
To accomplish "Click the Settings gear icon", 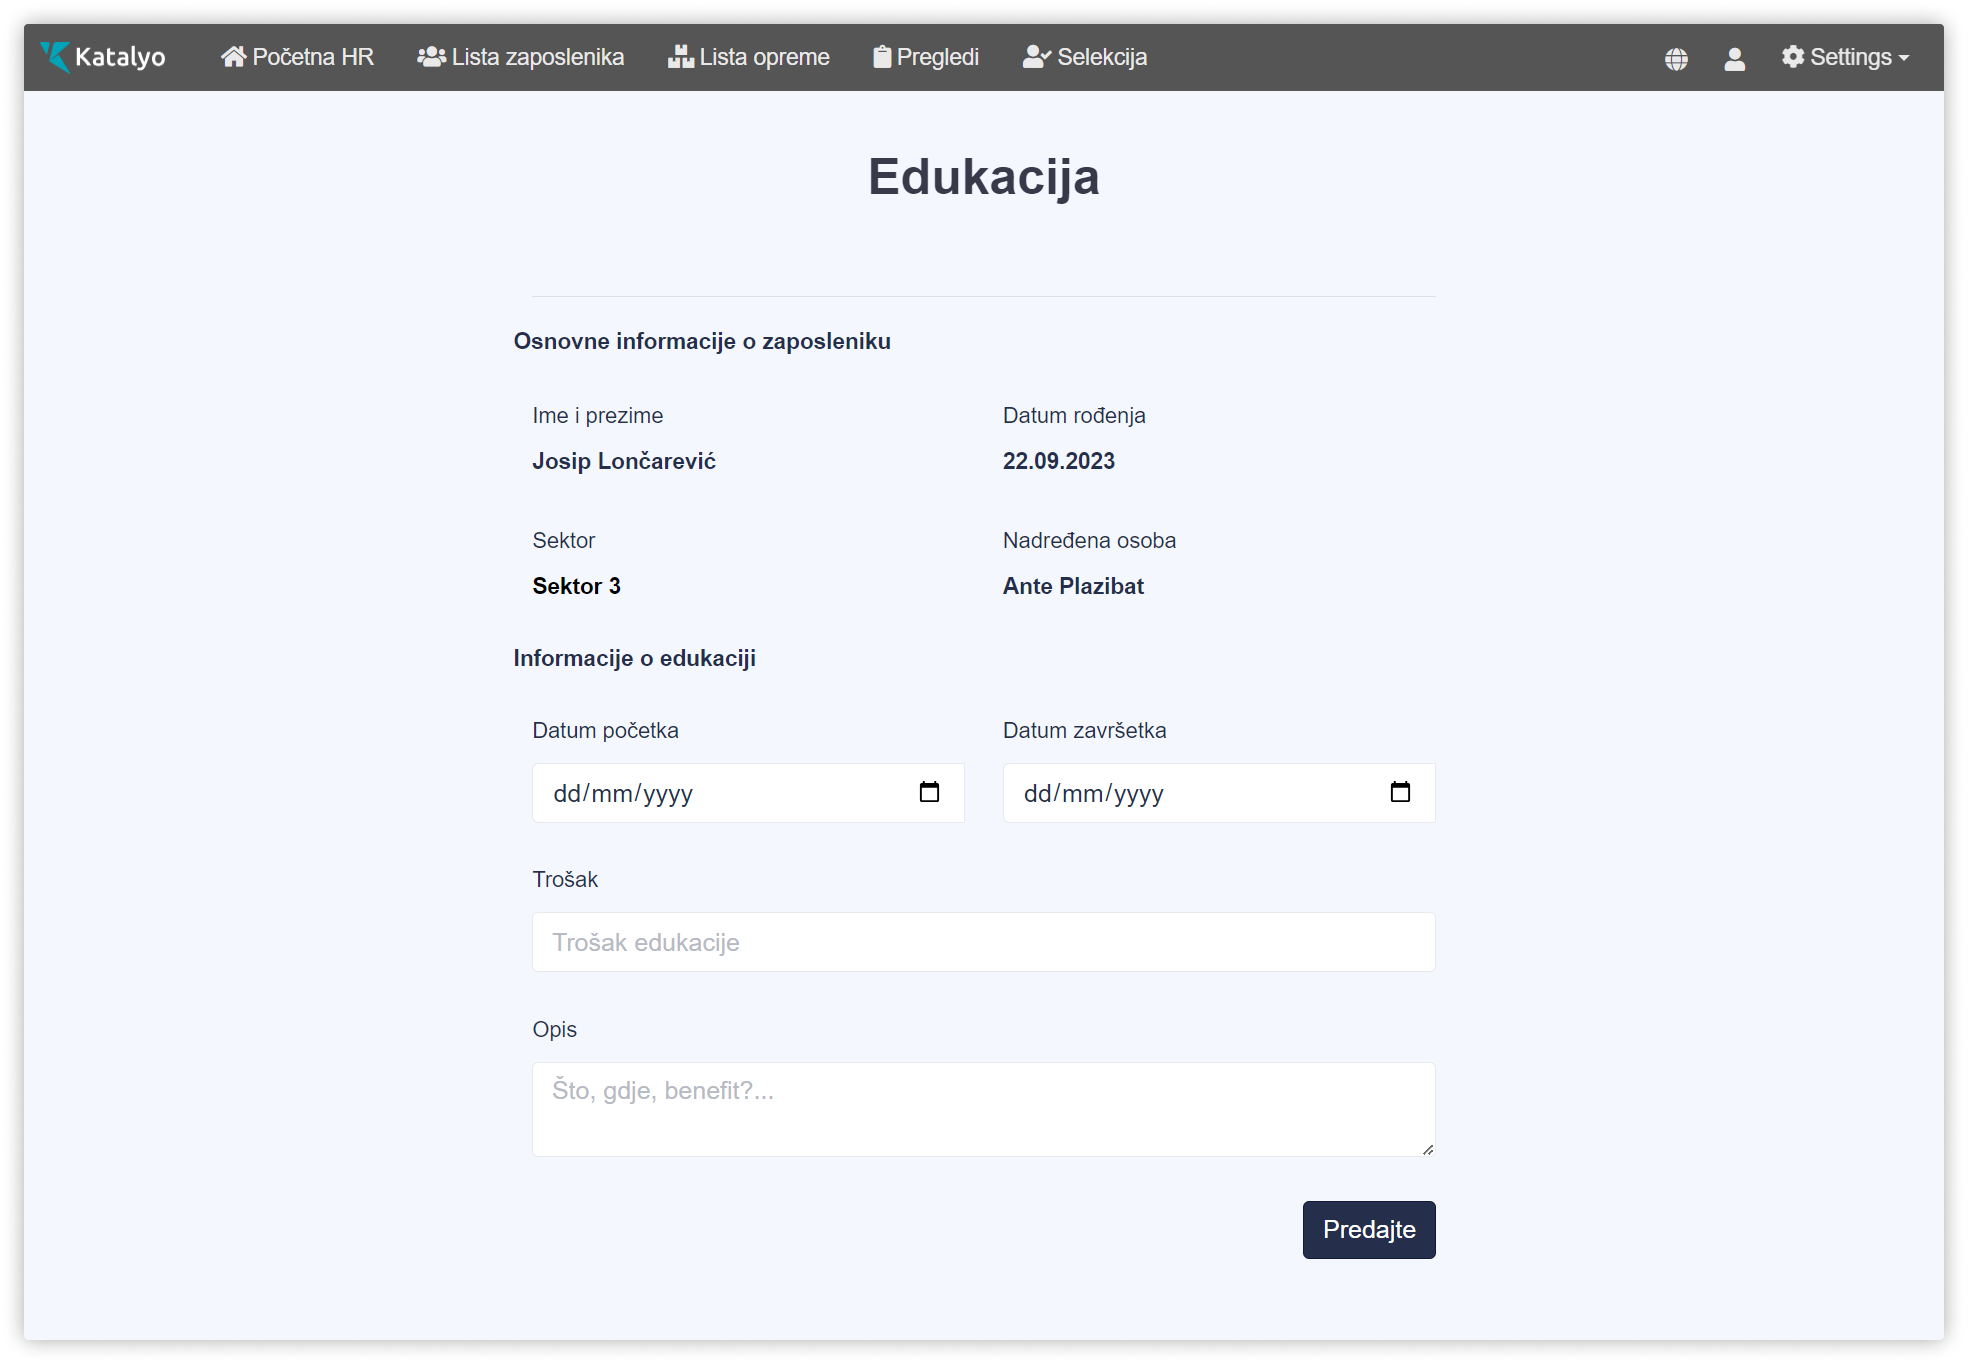I will coord(1793,57).
